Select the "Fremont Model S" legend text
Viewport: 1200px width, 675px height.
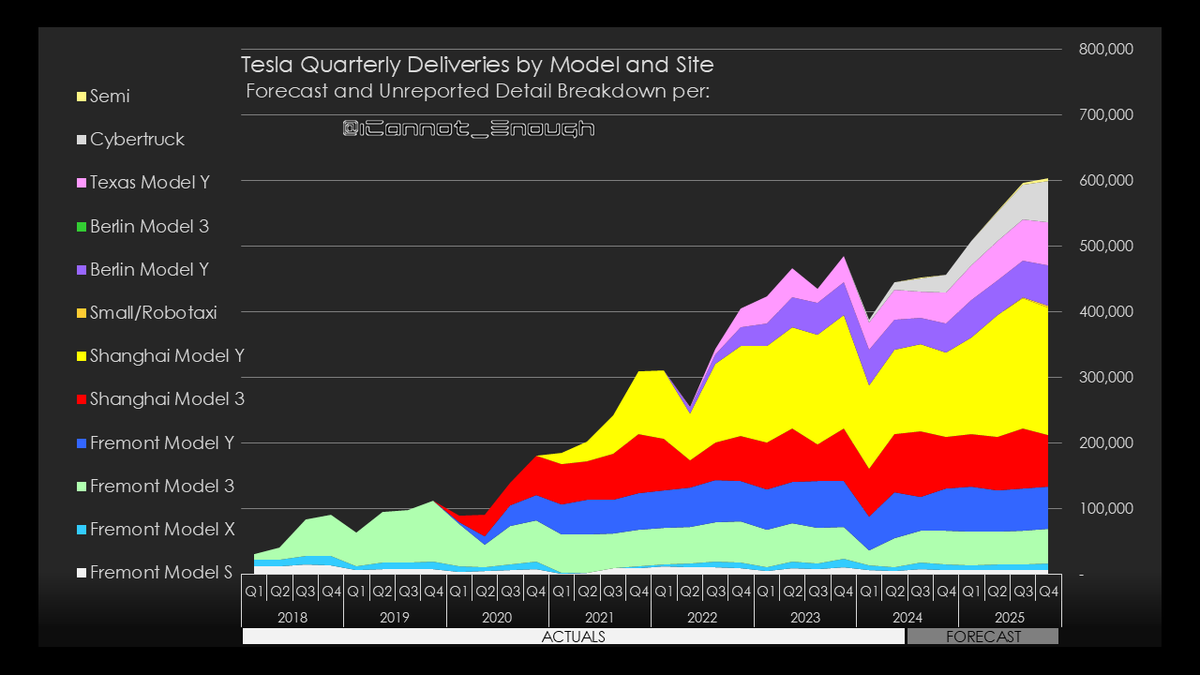pos(162,572)
